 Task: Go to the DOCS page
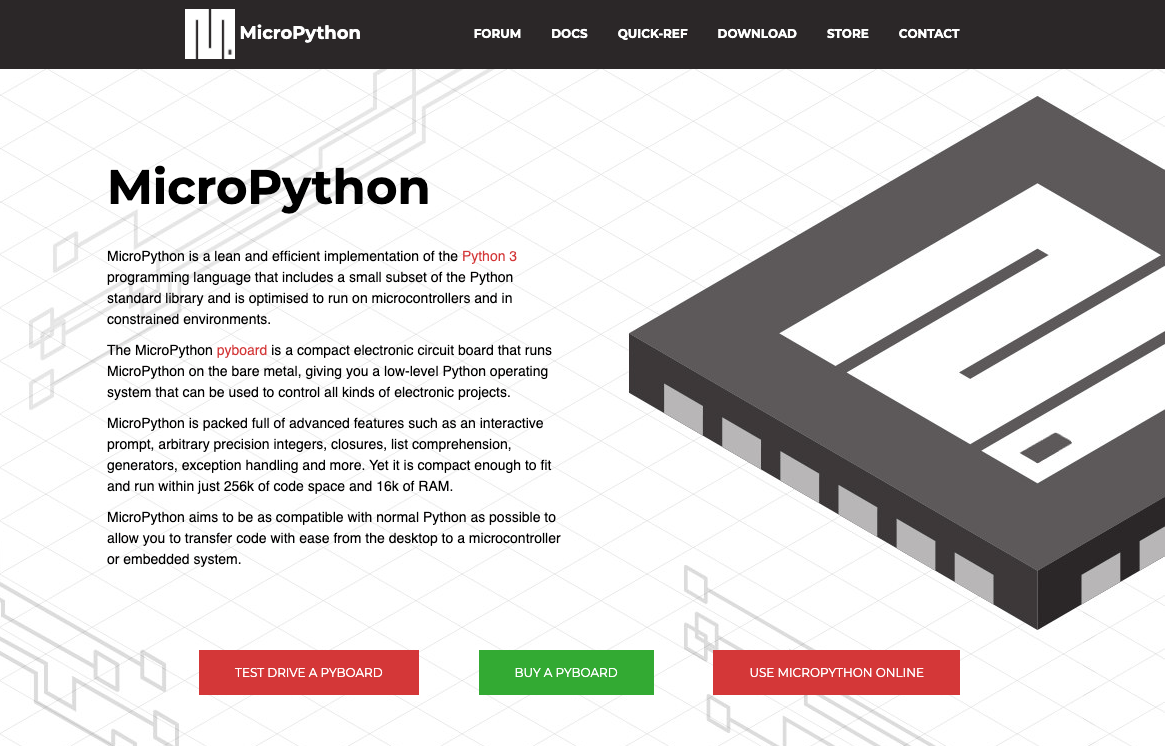click(x=569, y=34)
